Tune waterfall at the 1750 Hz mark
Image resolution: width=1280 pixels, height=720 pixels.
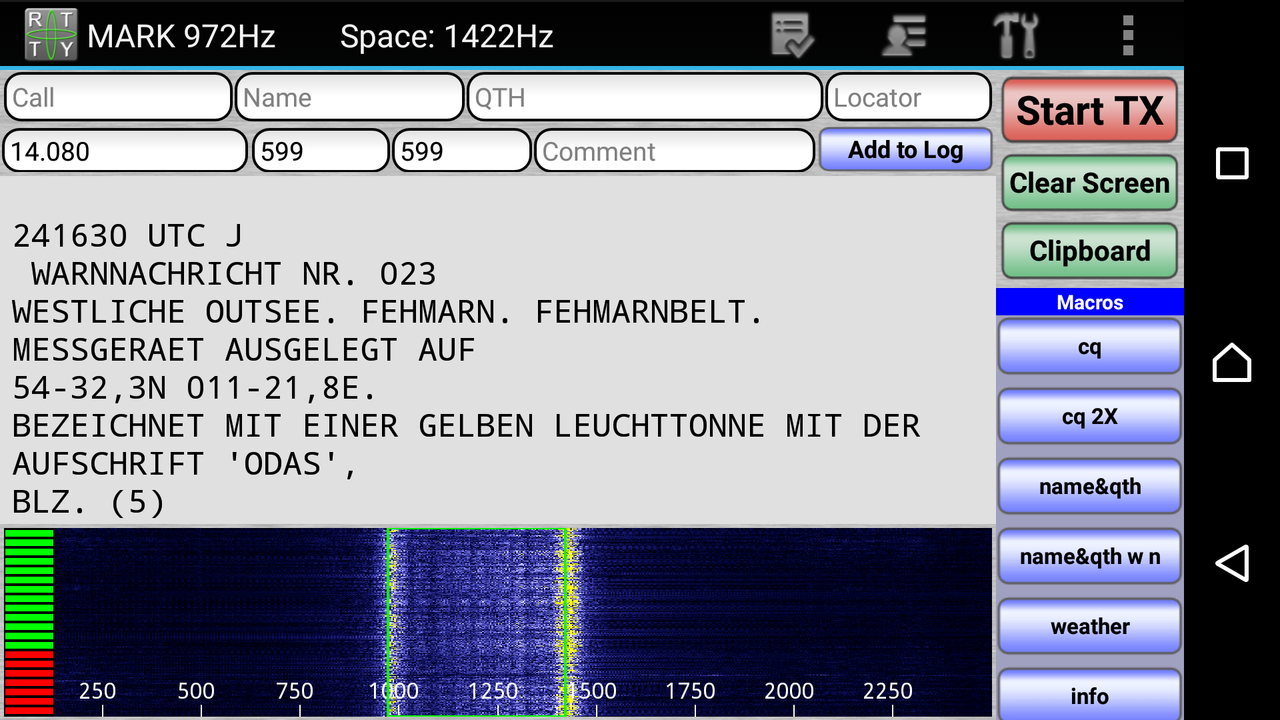tap(690, 691)
